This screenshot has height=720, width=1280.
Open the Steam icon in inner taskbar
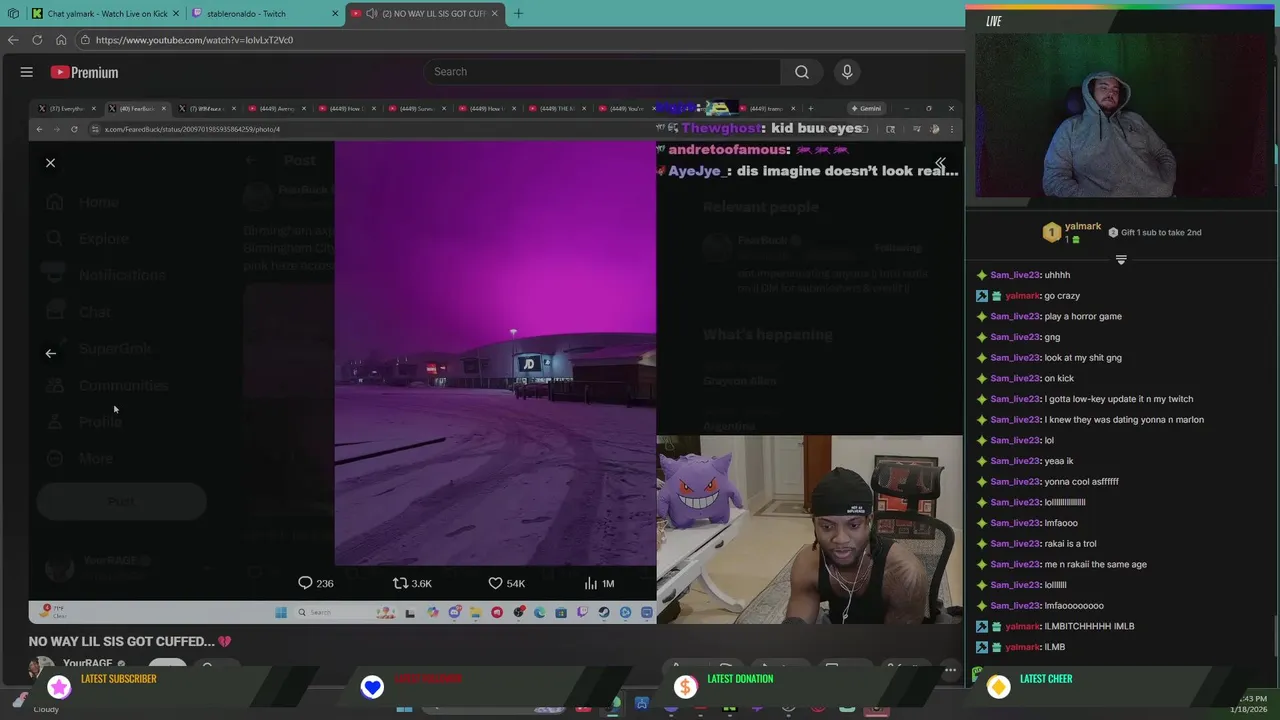pos(604,612)
